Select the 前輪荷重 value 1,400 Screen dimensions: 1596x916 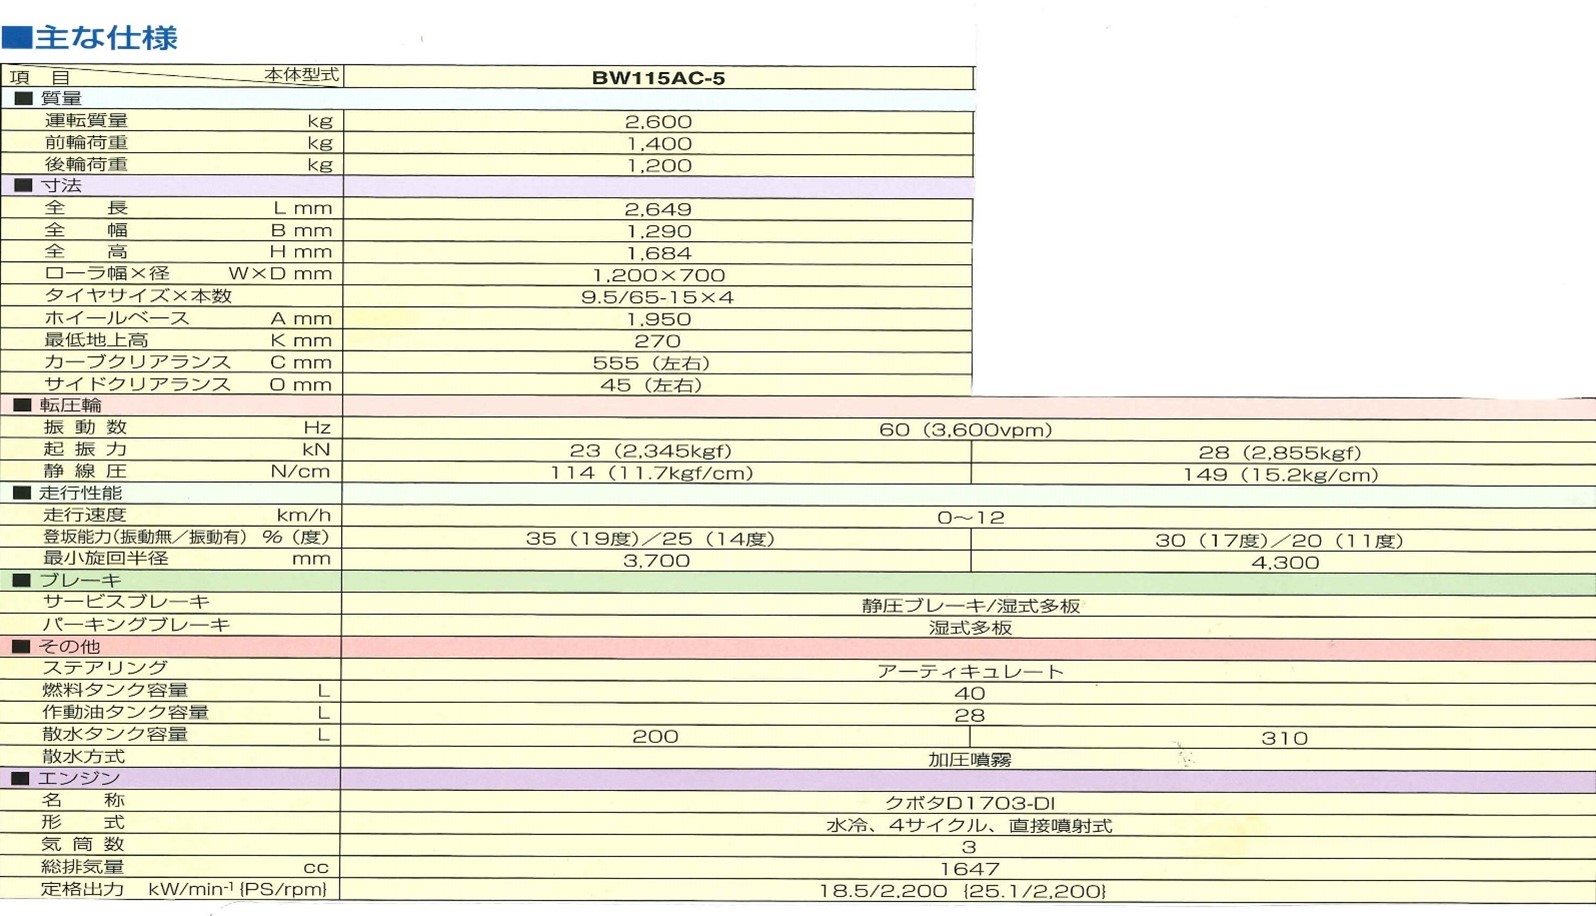(x=658, y=144)
